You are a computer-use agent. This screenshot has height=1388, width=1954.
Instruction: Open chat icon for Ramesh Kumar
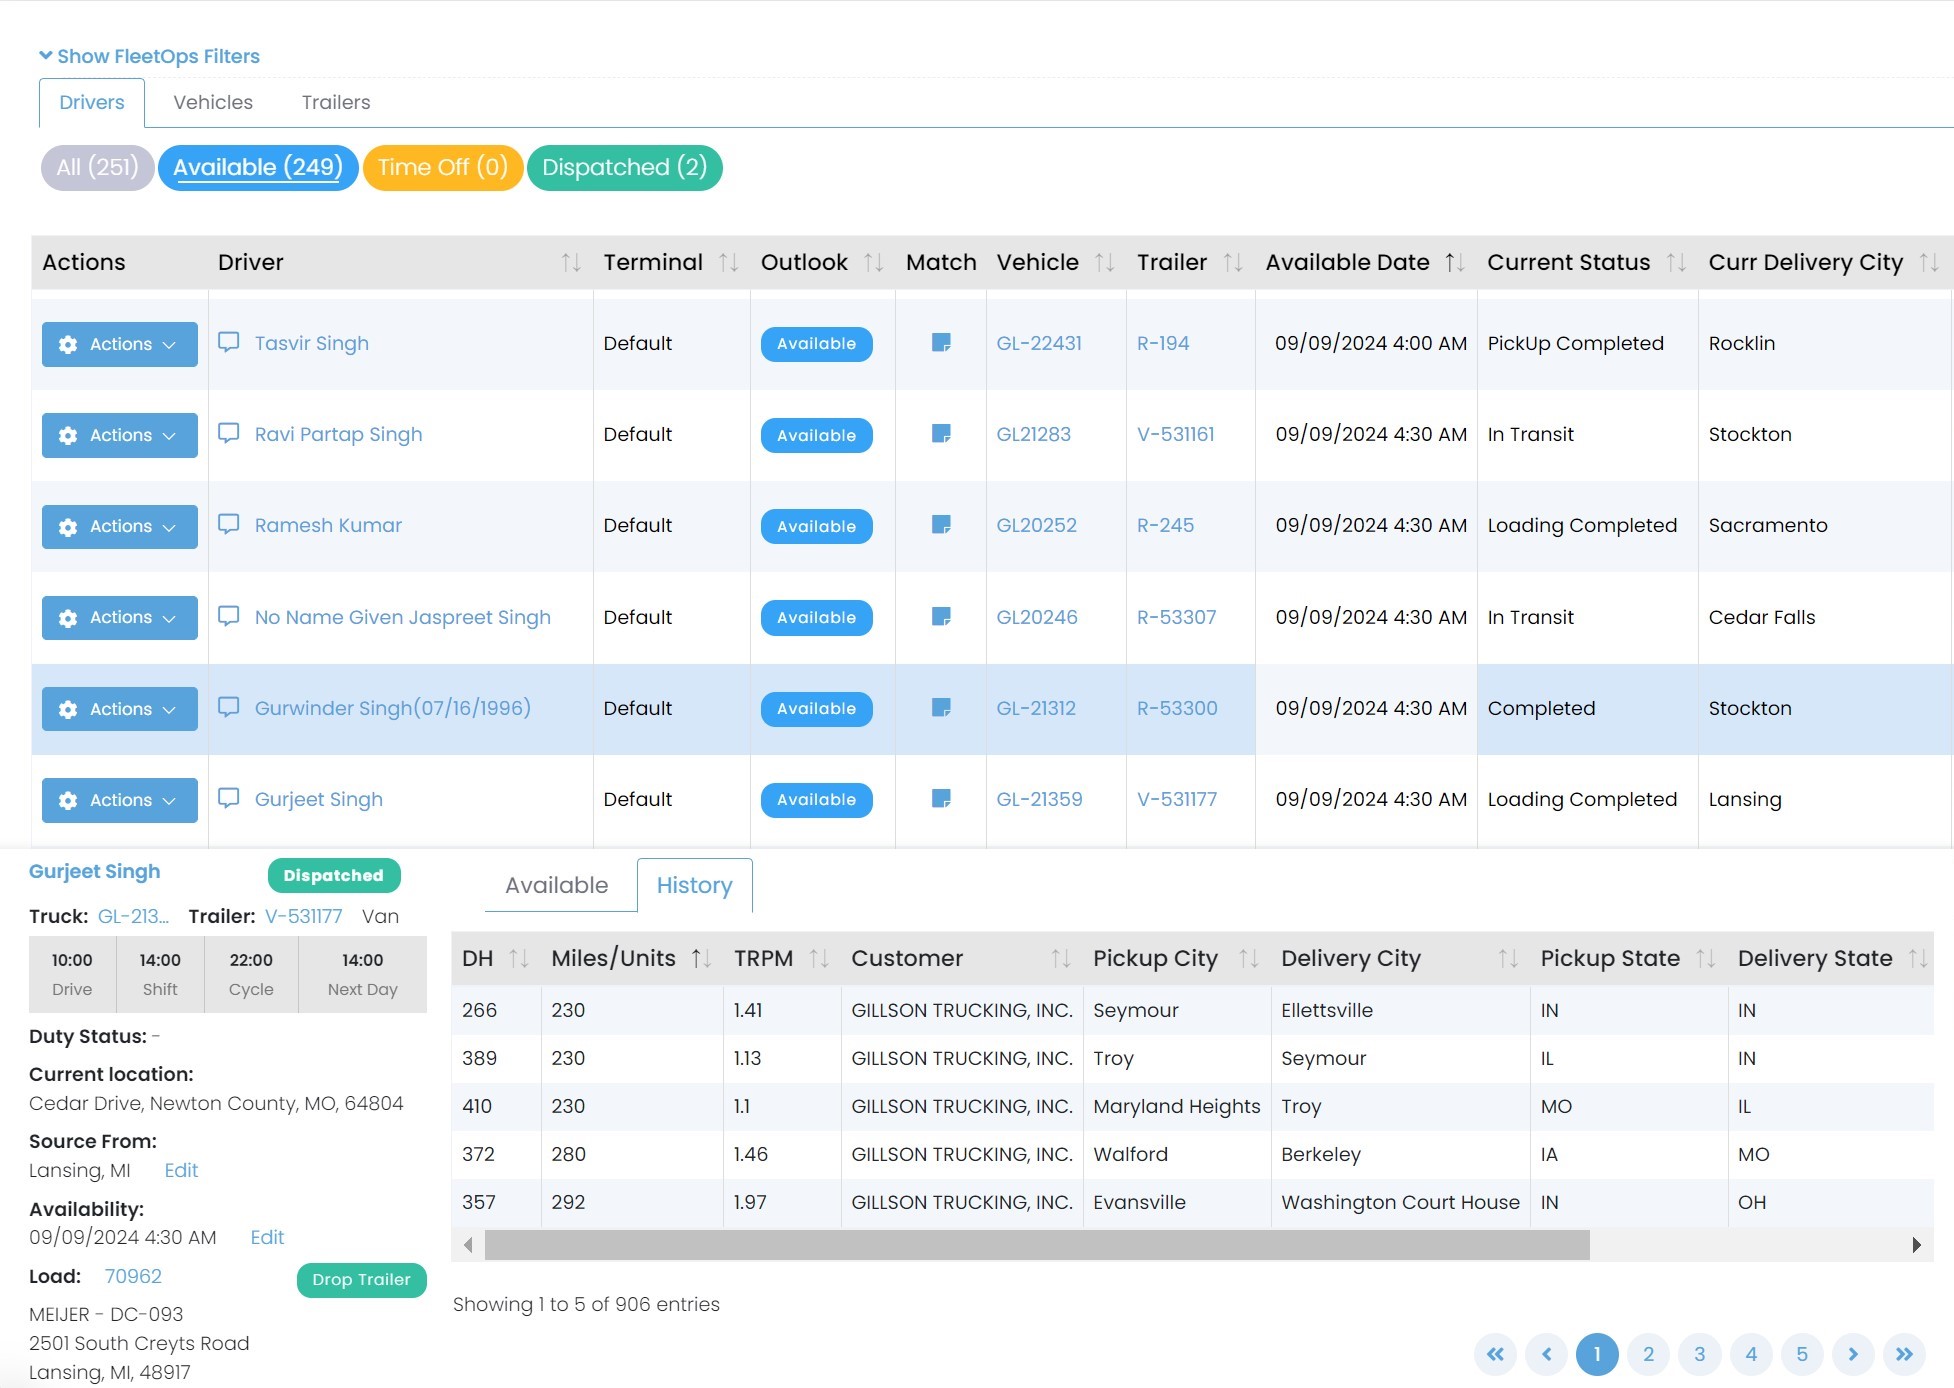tap(229, 524)
